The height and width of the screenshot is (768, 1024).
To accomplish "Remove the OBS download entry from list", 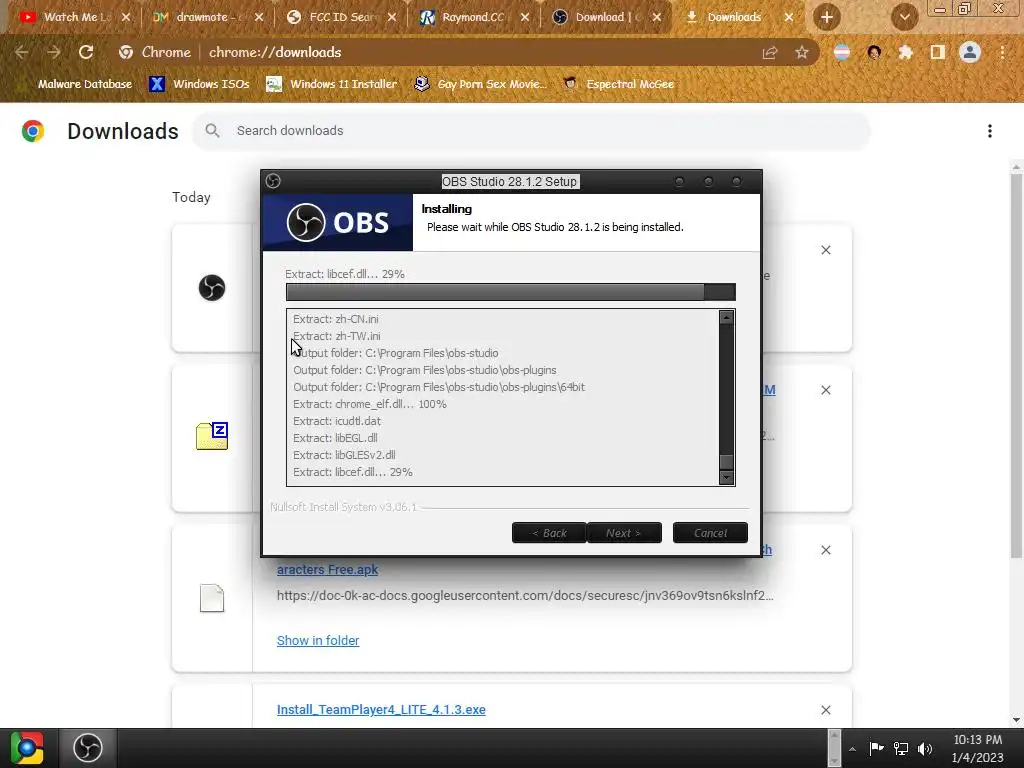I will (x=826, y=250).
